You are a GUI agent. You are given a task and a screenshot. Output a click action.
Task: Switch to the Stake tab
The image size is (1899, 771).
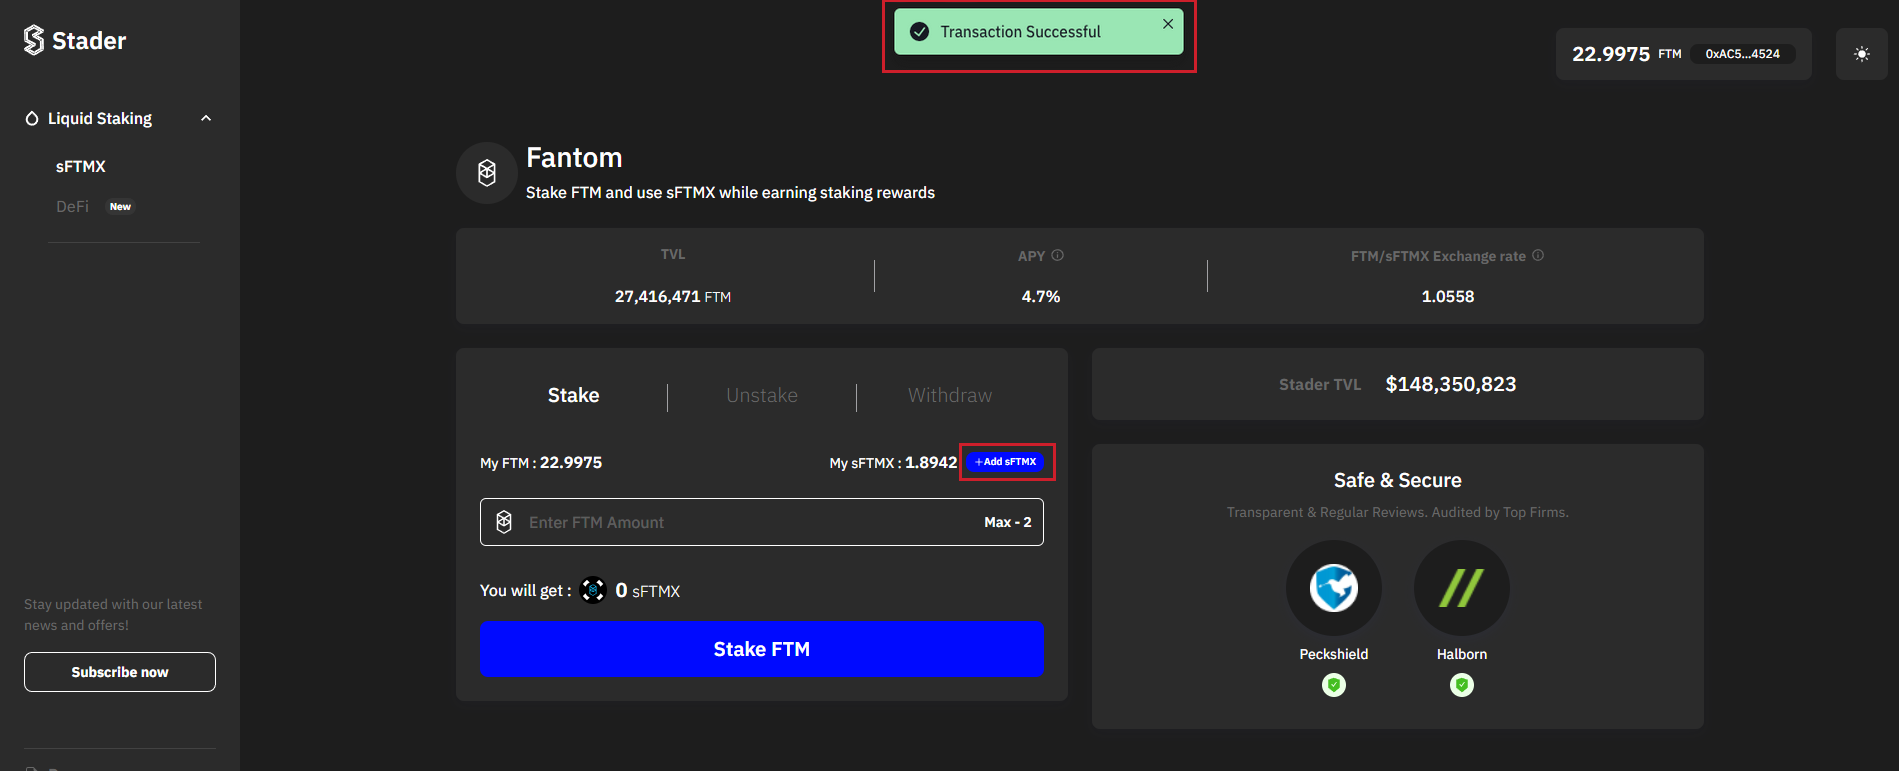(573, 395)
